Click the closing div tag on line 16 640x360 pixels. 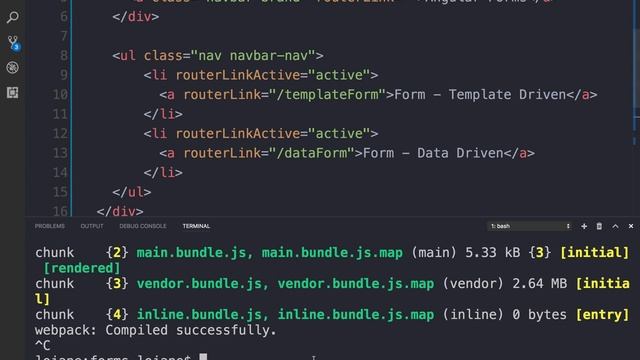pos(120,211)
